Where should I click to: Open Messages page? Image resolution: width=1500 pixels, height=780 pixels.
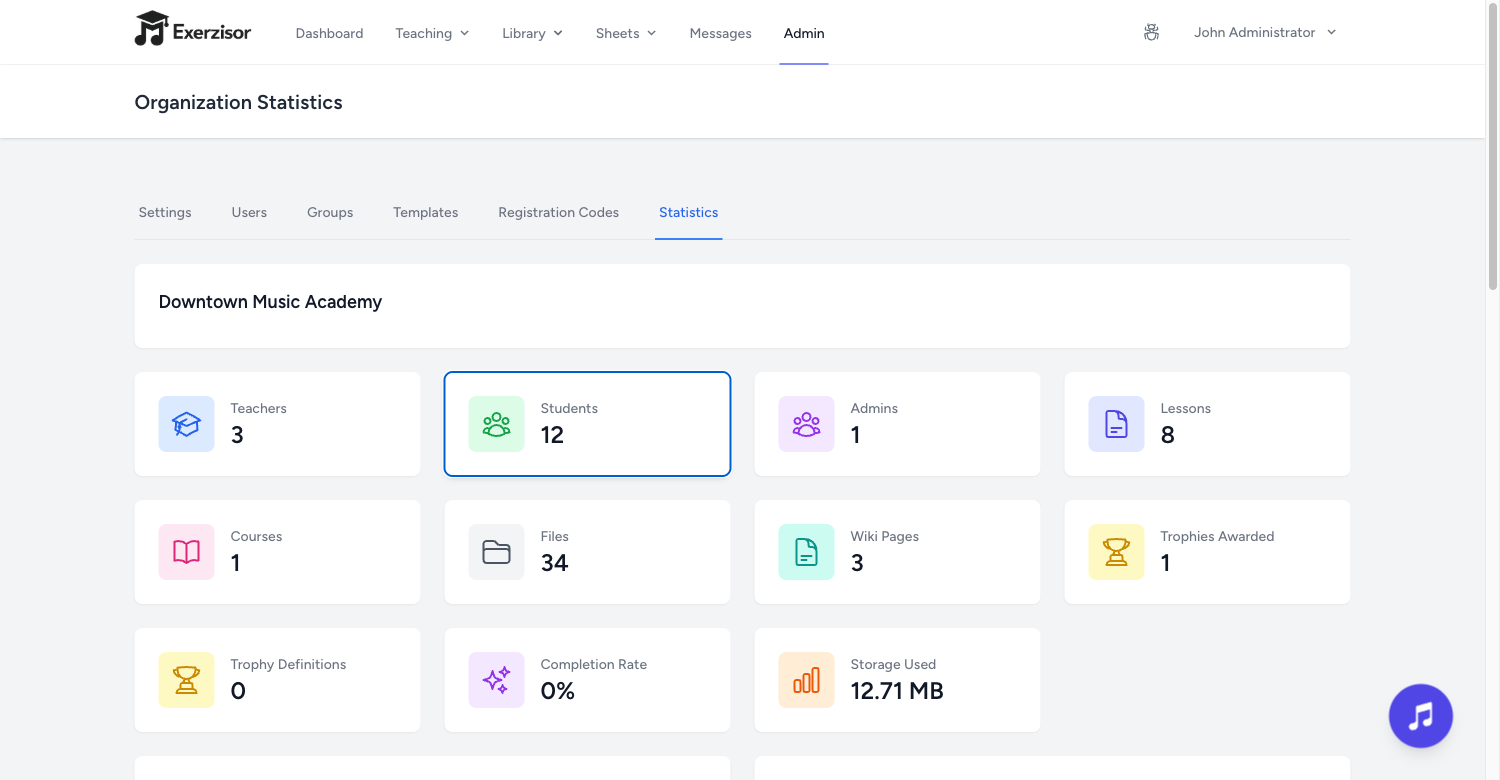(720, 33)
